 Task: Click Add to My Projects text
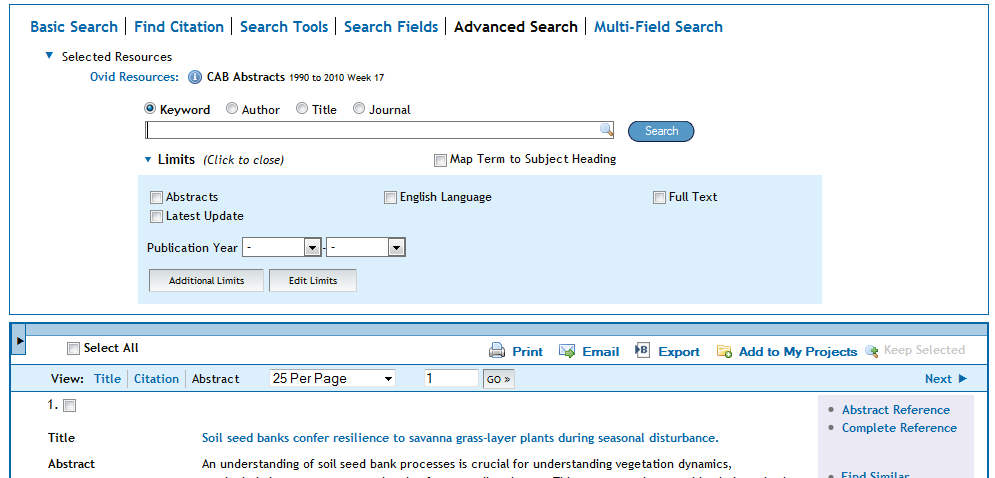point(798,352)
